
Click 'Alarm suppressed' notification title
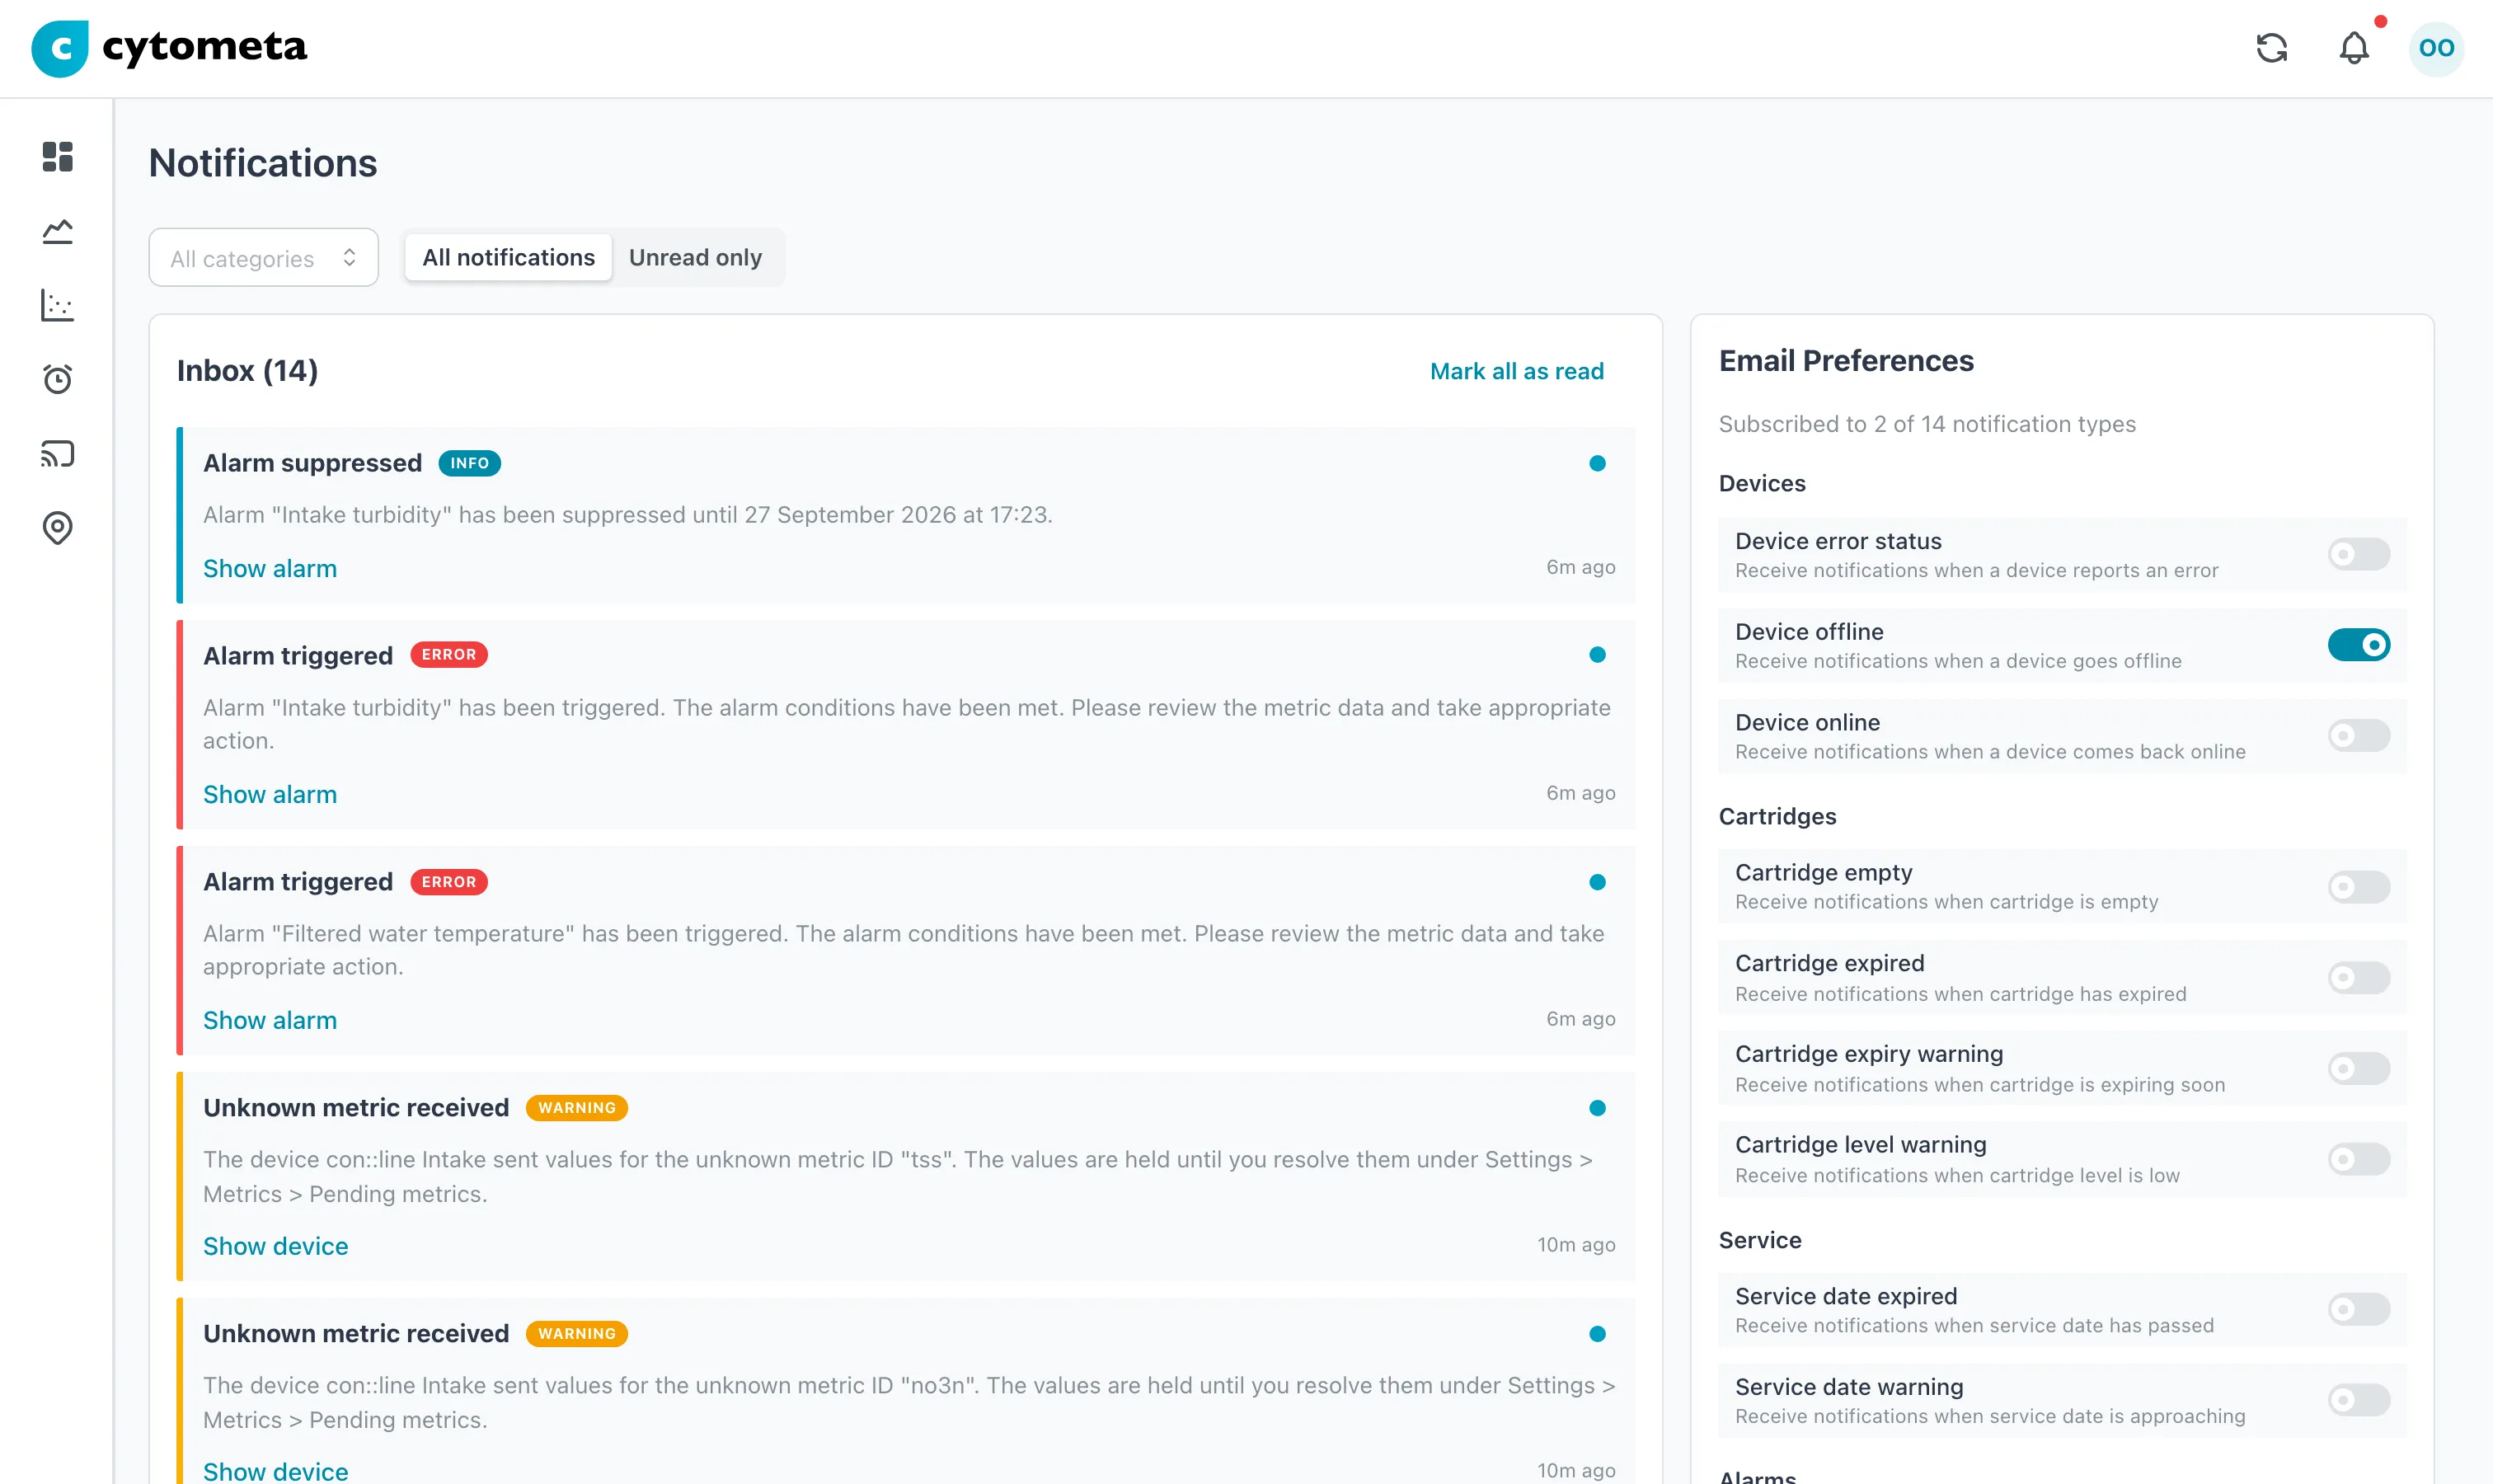tap(312, 463)
